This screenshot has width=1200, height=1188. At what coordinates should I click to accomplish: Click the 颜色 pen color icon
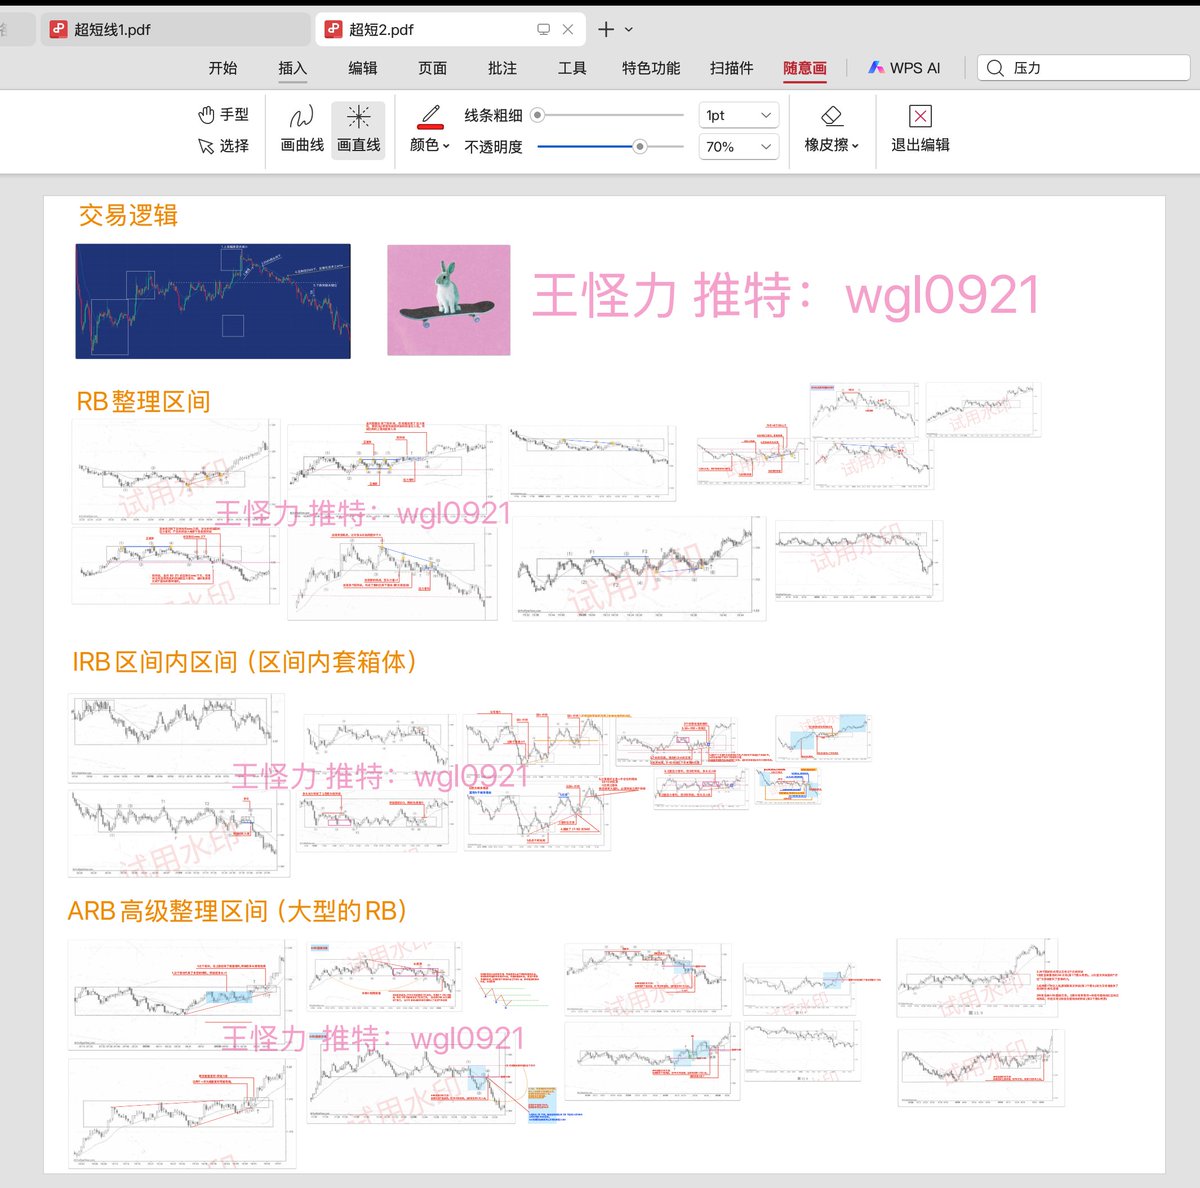pyautogui.click(x=428, y=115)
